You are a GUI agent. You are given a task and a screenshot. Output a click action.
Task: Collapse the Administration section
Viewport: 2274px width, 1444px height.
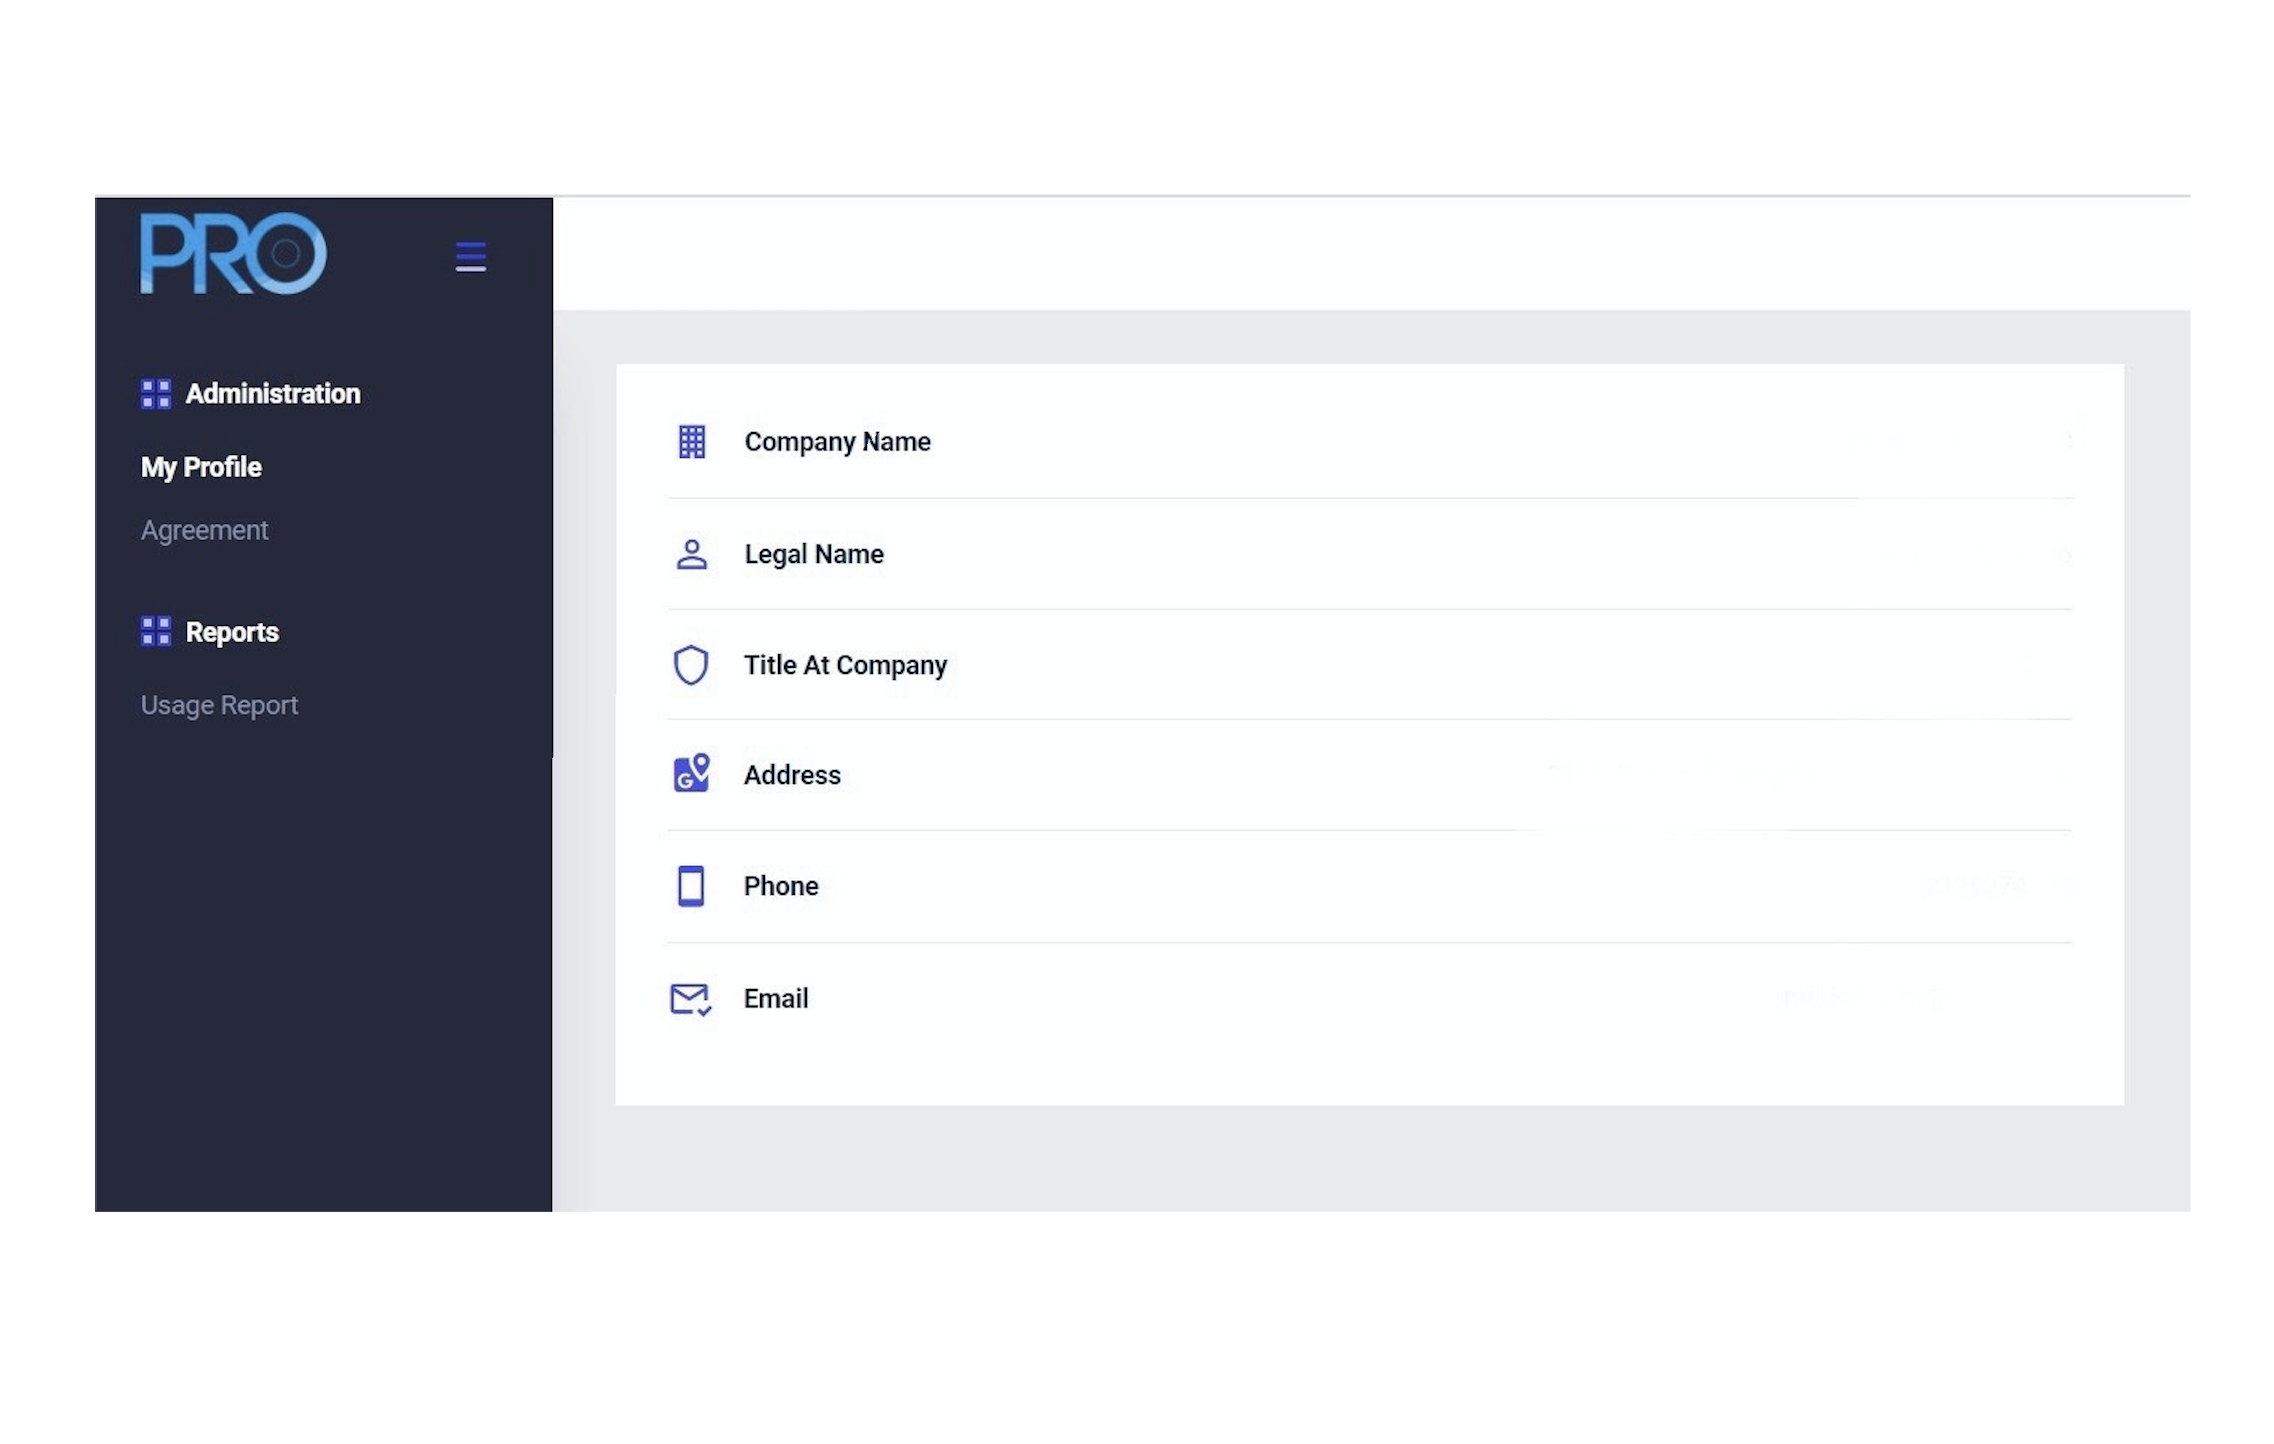(272, 393)
